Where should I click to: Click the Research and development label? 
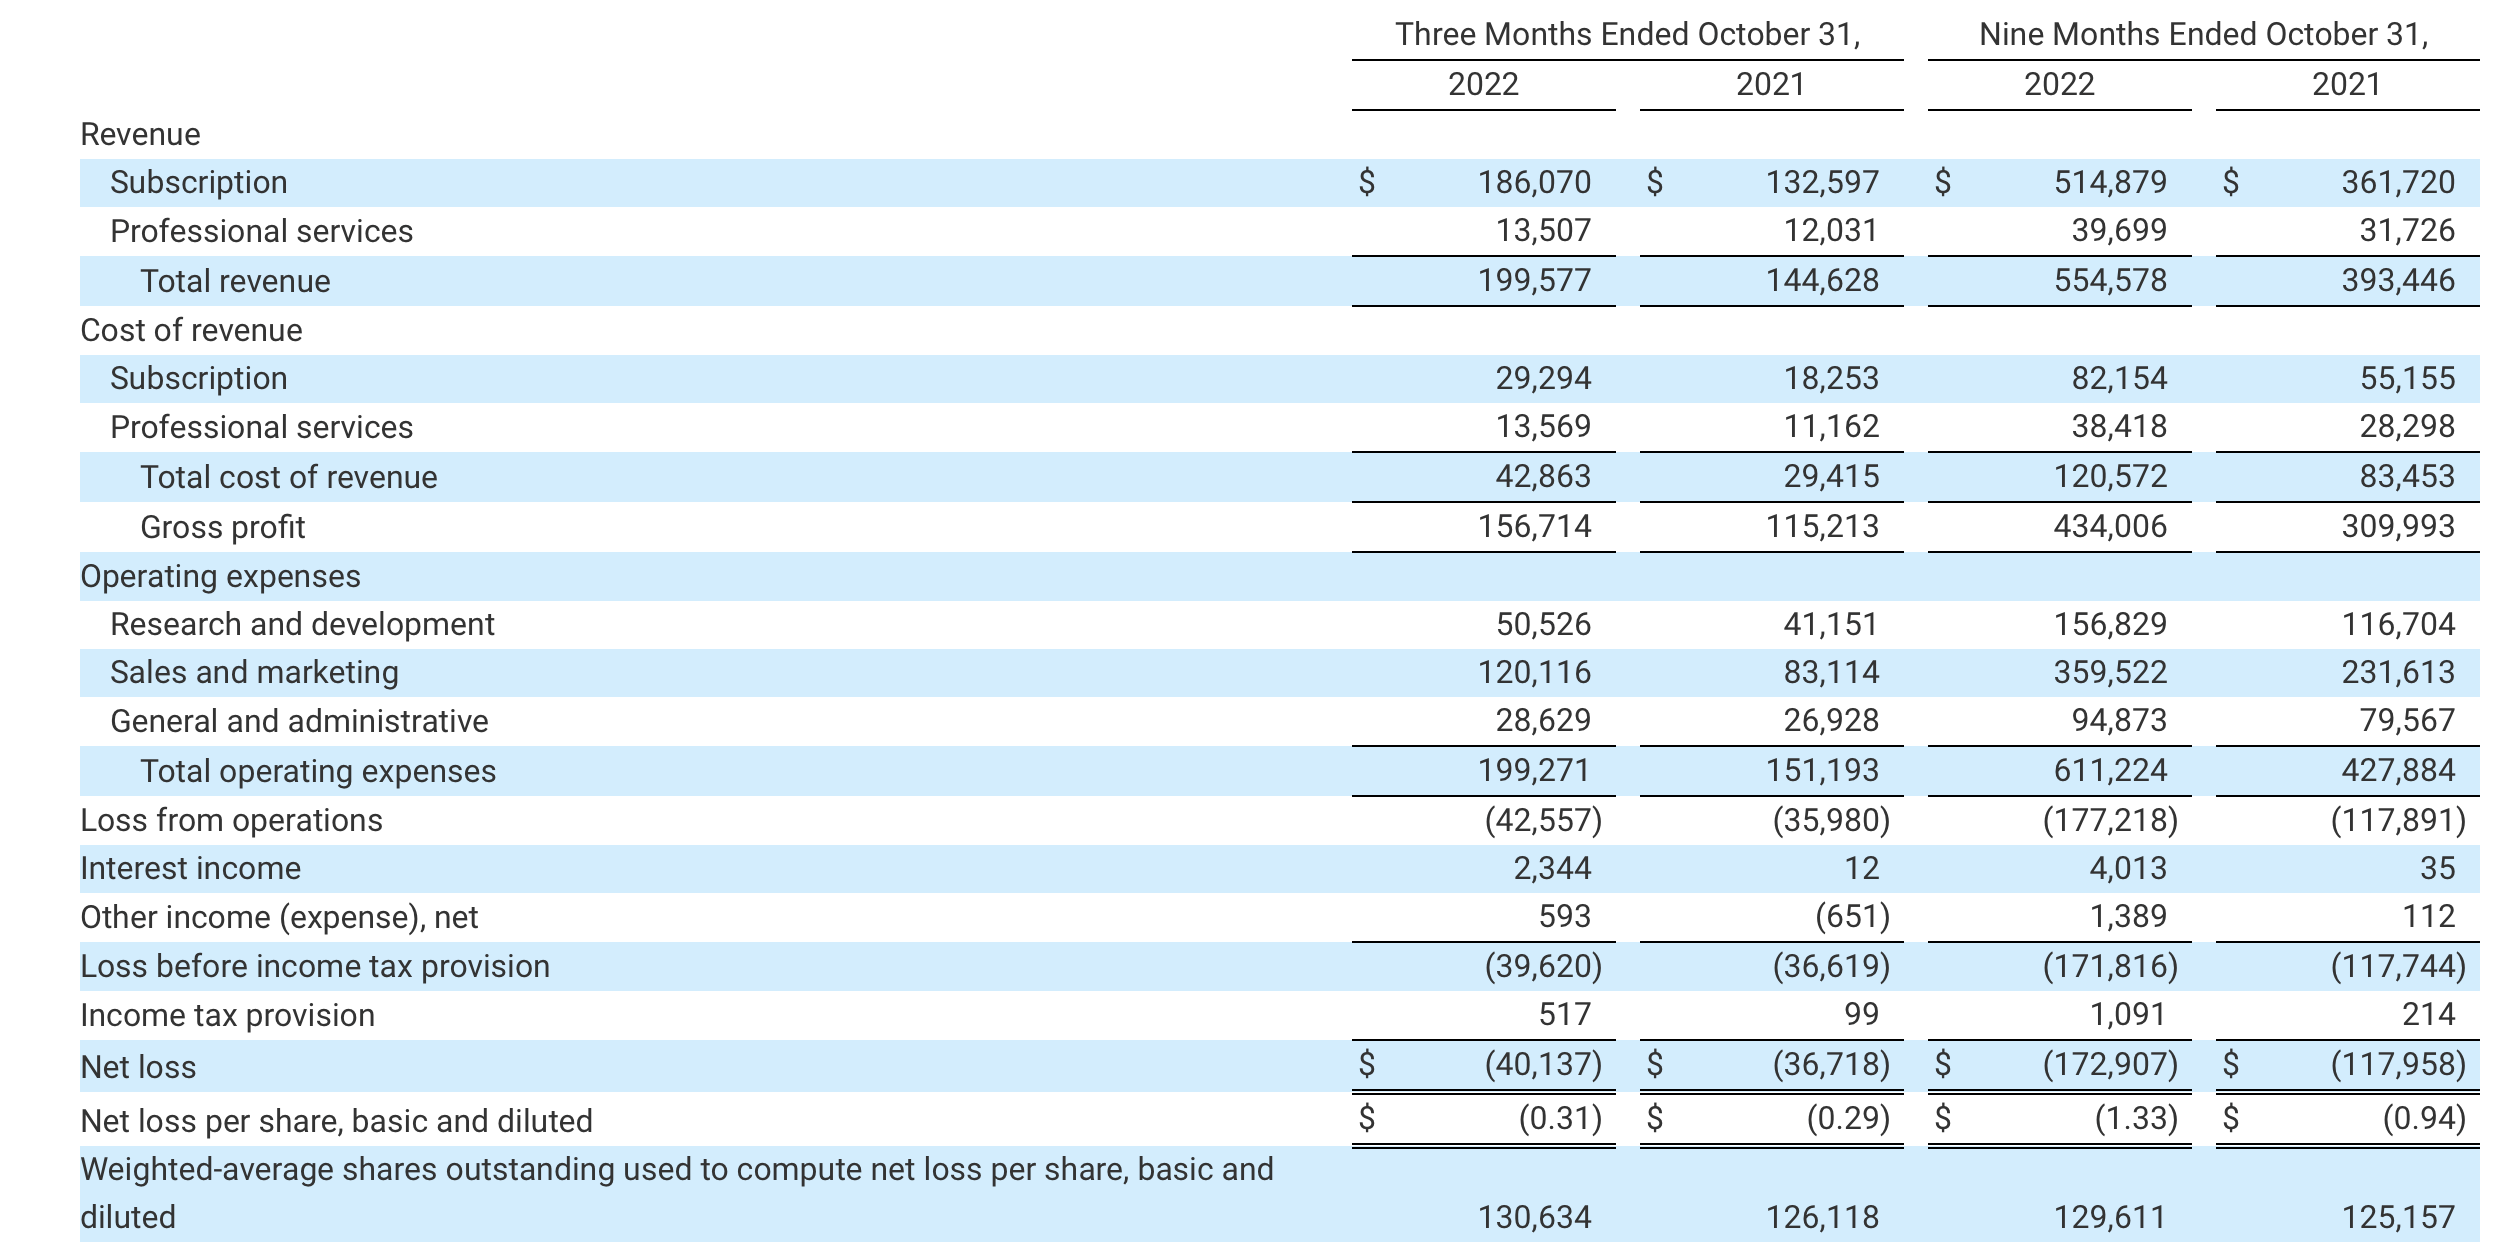[x=302, y=624]
